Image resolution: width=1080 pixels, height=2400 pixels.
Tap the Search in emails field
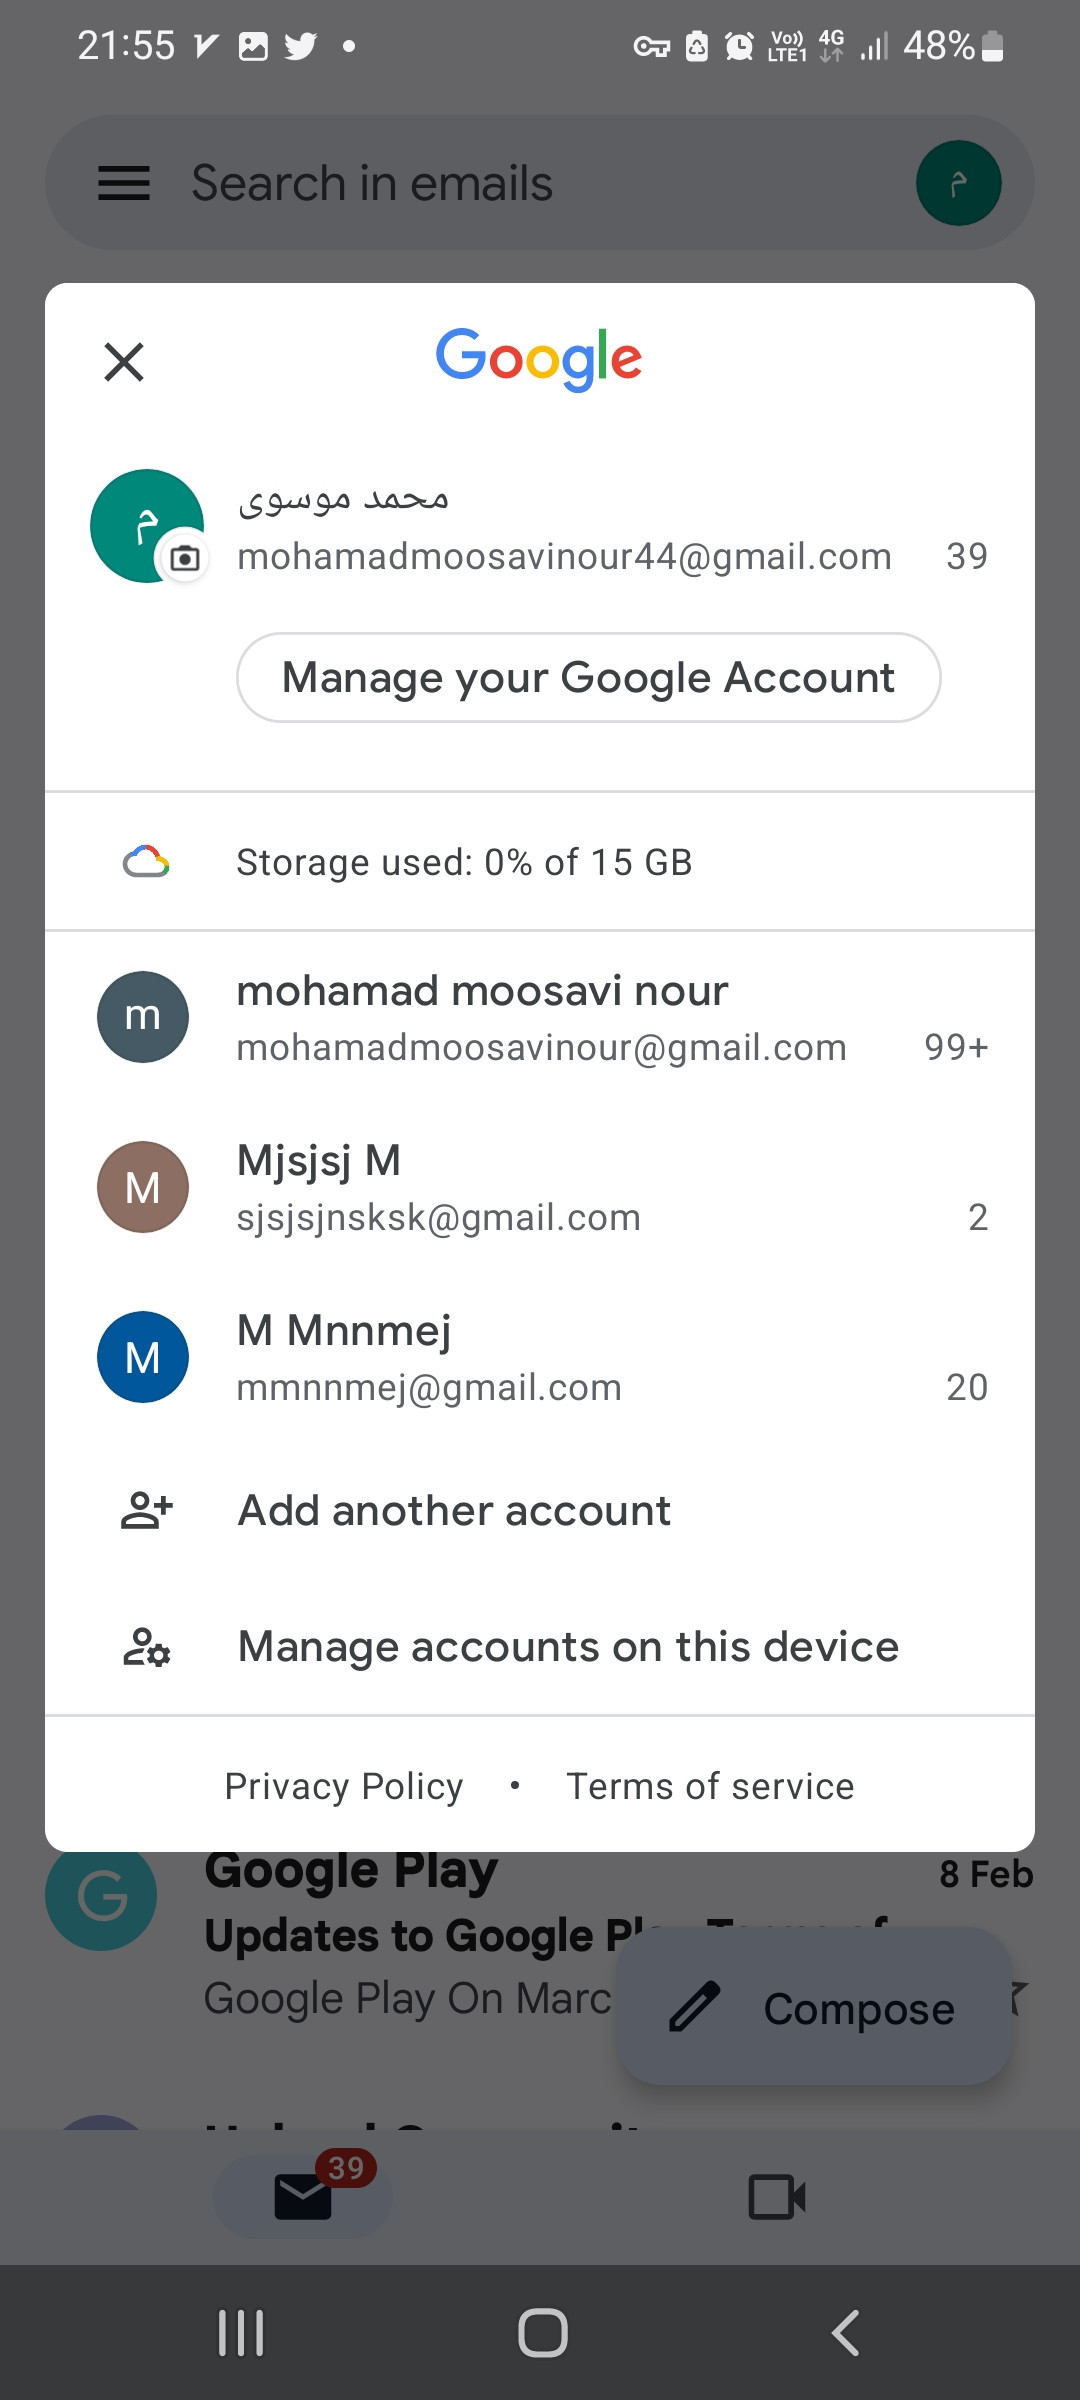[x=500, y=183]
